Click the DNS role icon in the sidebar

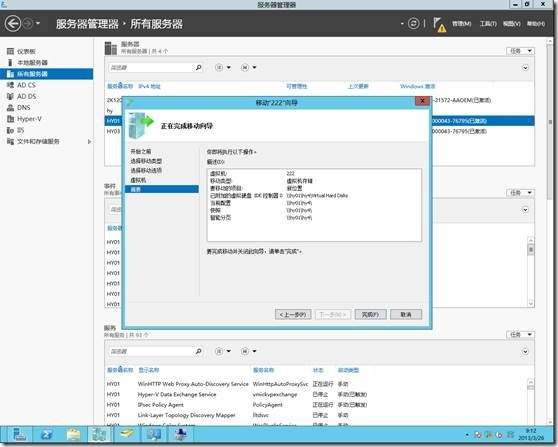point(10,107)
